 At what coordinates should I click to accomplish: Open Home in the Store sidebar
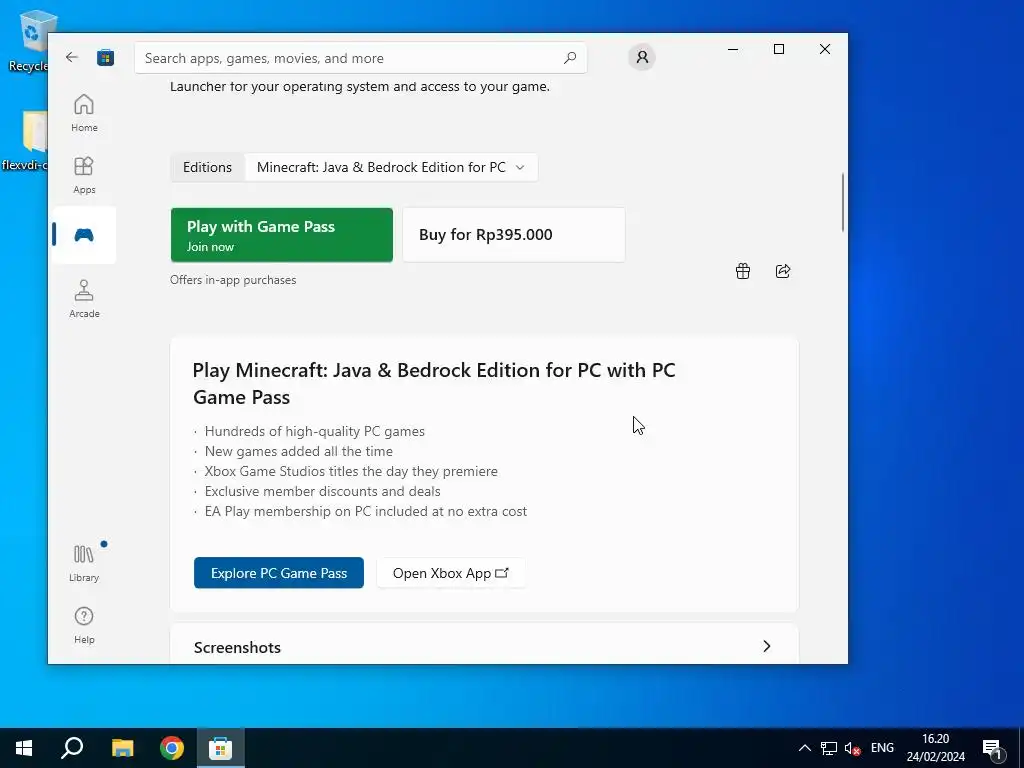[x=84, y=113]
